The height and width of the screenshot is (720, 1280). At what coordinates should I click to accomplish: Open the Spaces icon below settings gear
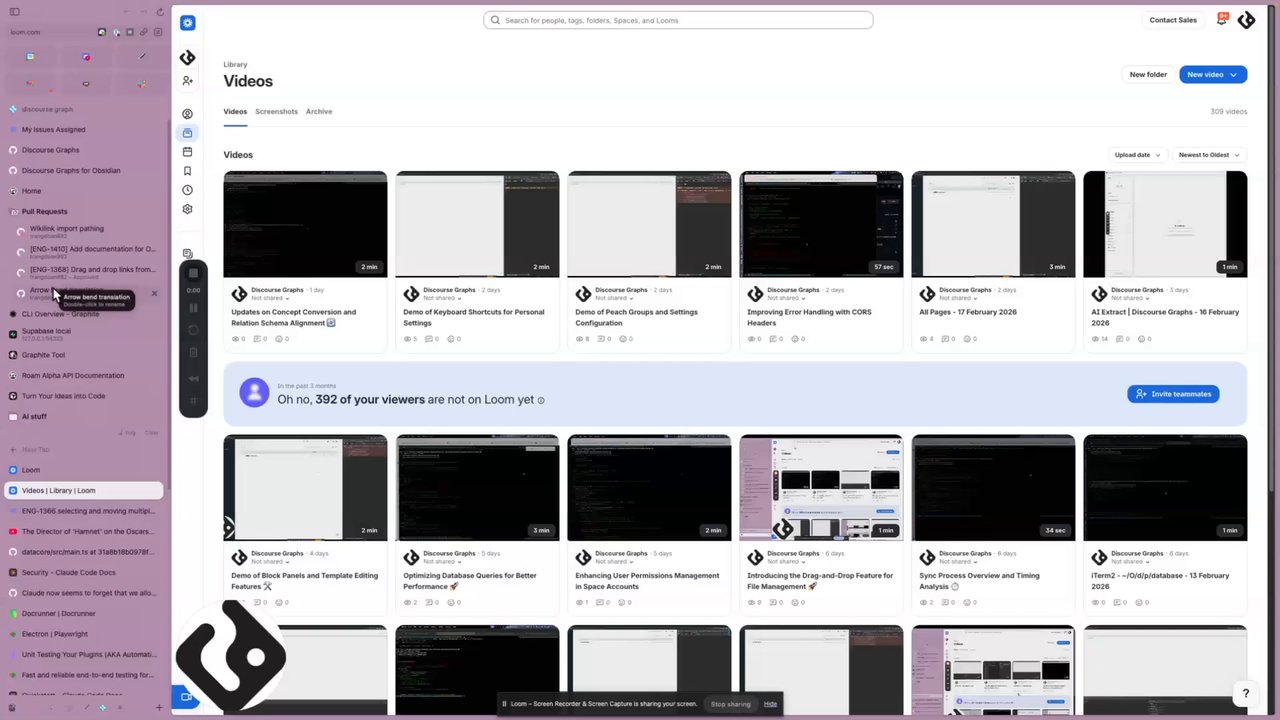click(187, 254)
